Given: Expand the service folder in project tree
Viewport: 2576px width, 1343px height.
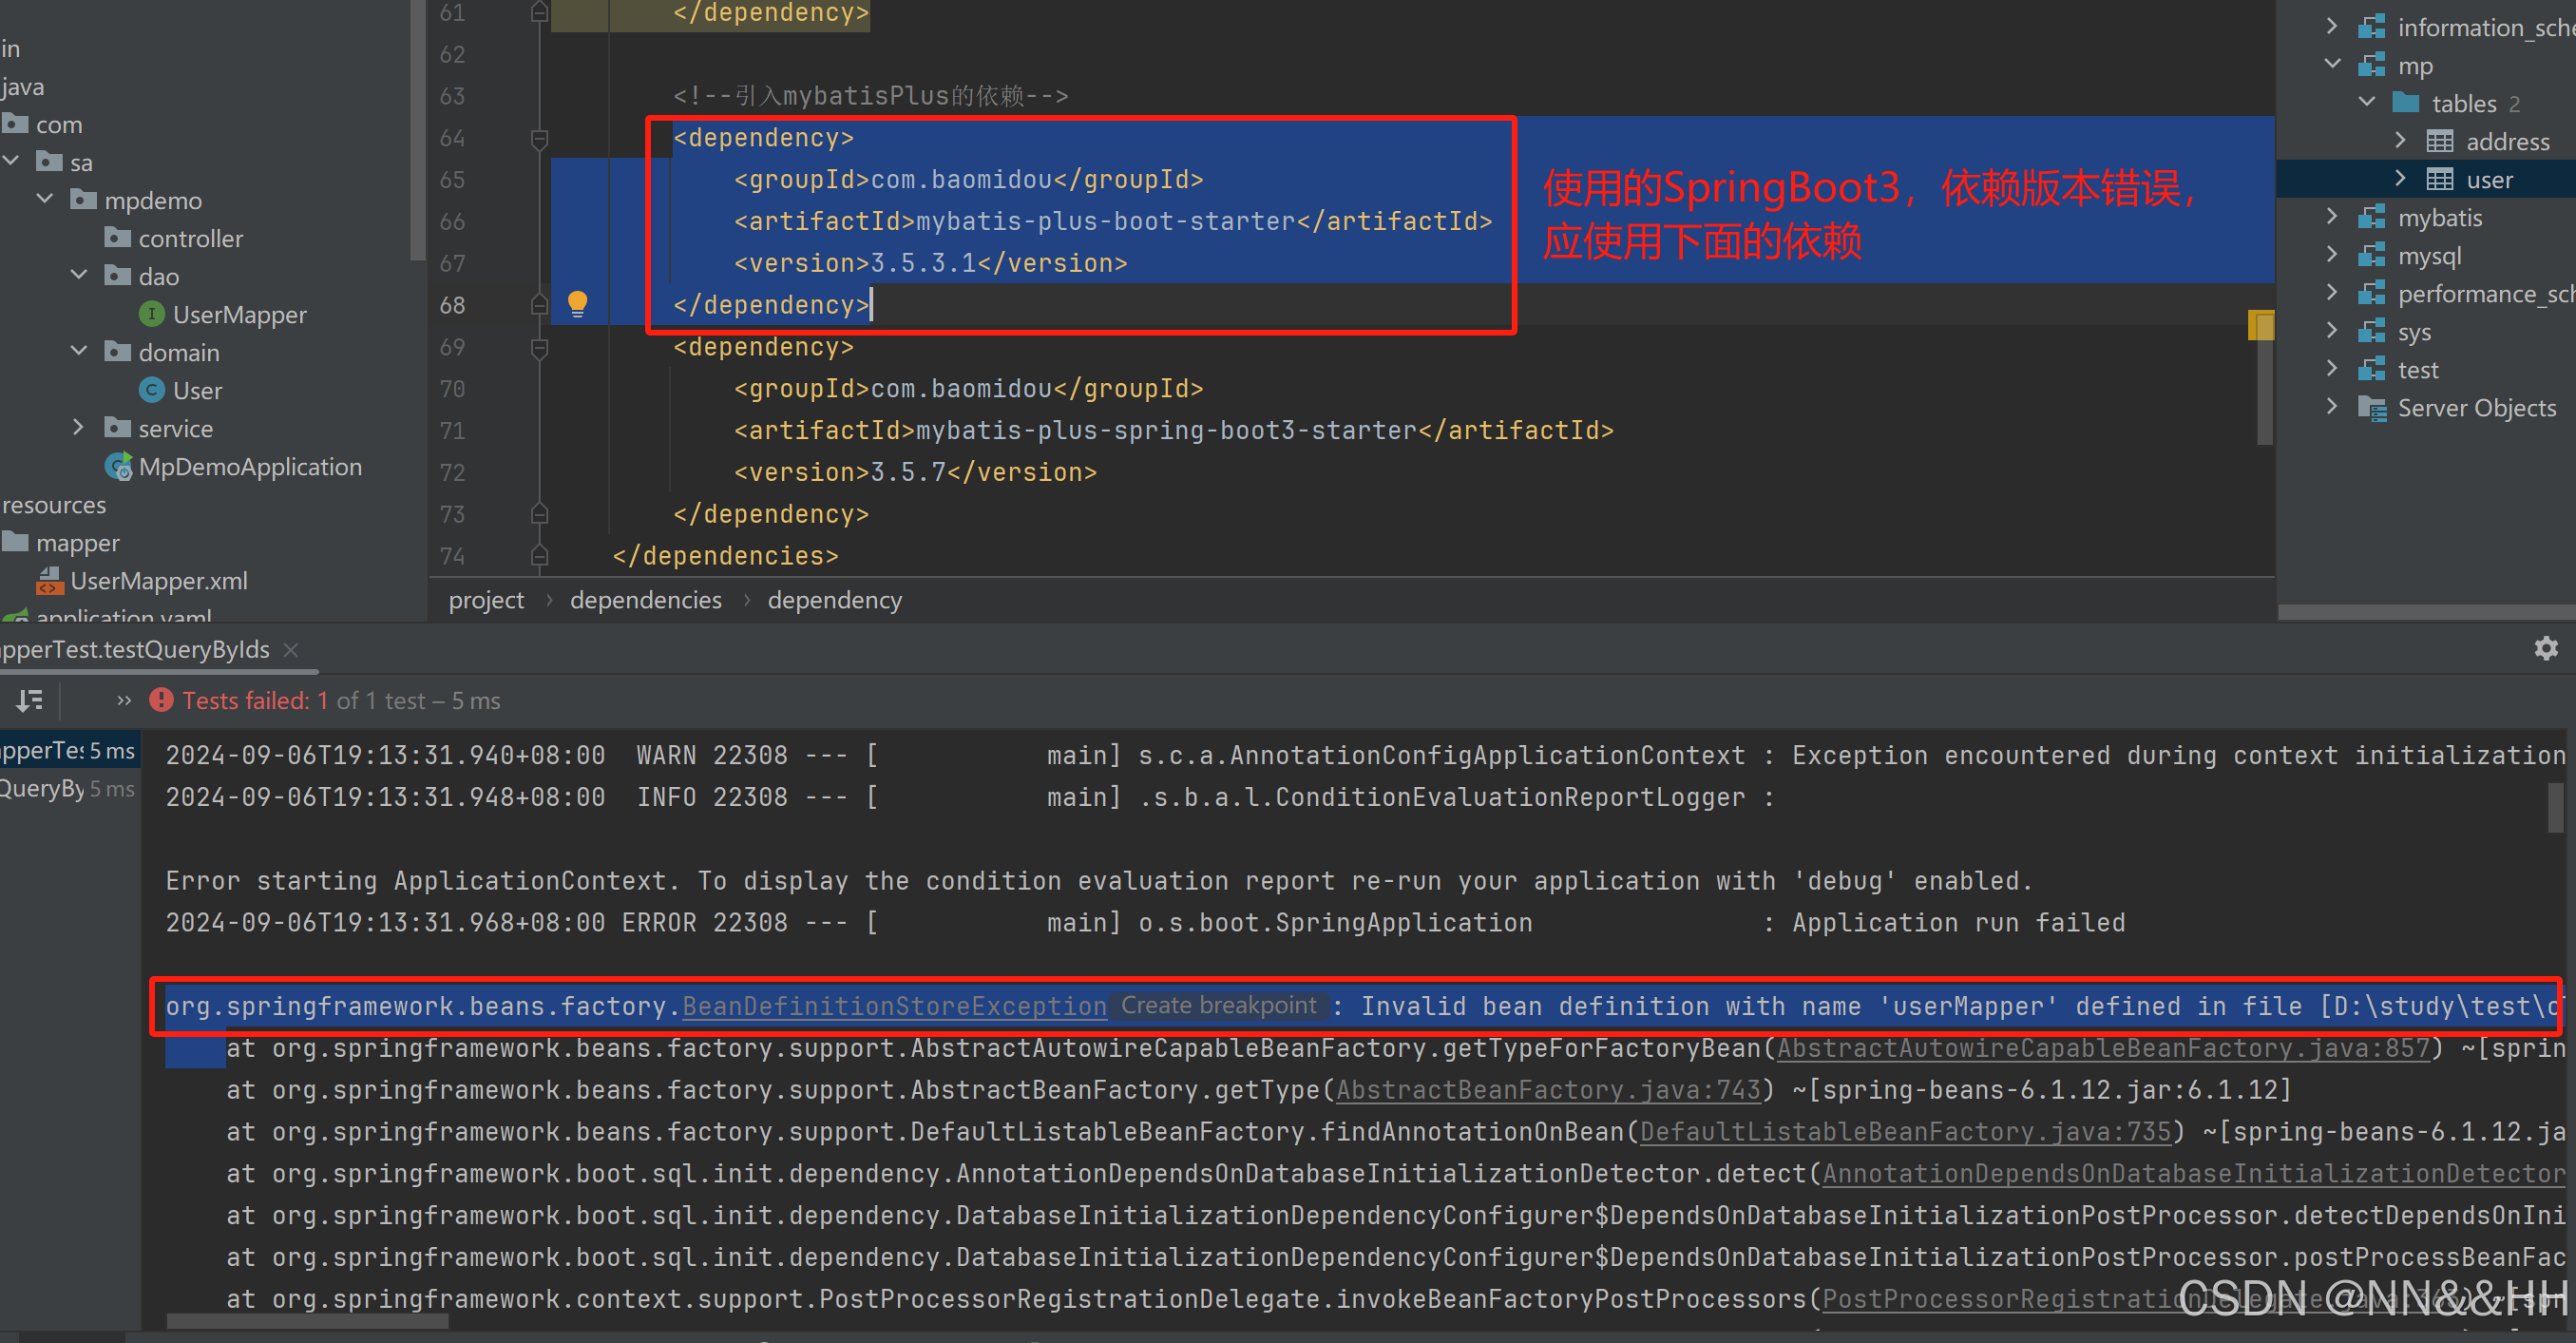Looking at the screenshot, I should 80,428.
